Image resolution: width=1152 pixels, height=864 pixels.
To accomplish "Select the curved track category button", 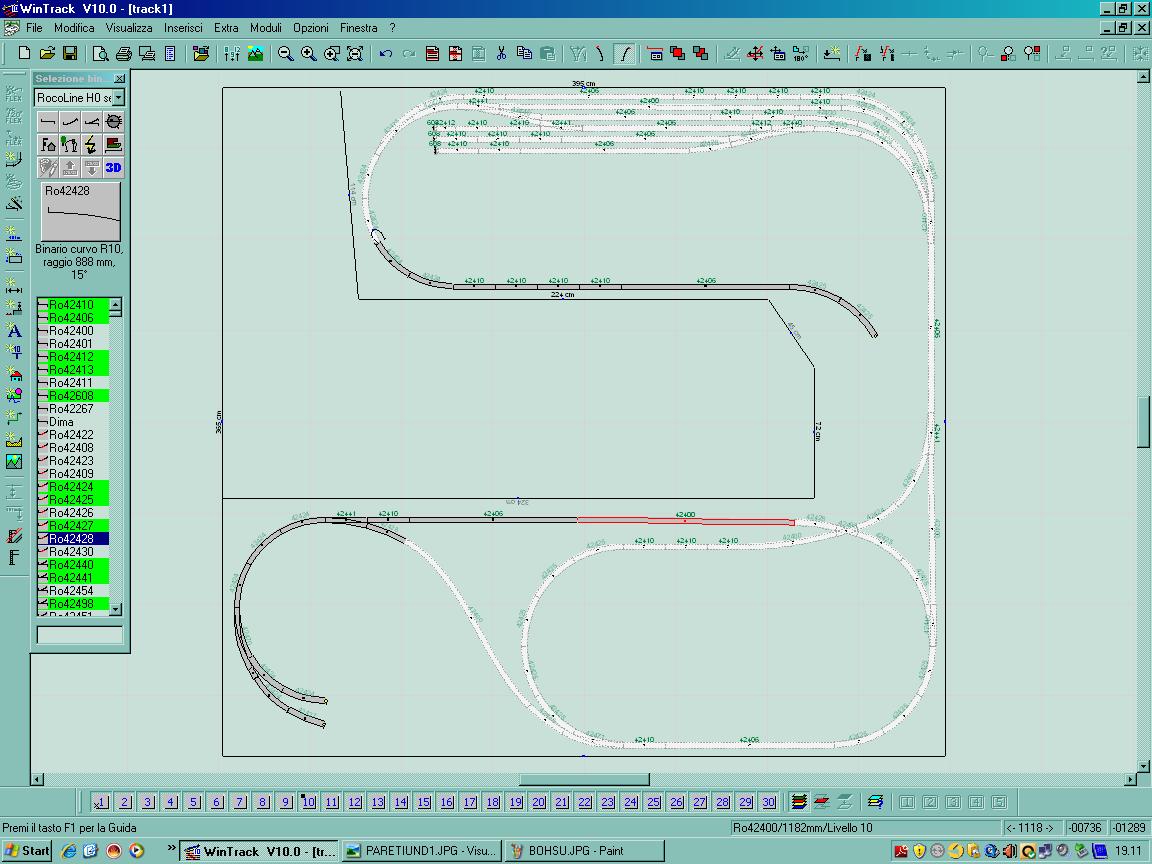I will [x=70, y=121].
